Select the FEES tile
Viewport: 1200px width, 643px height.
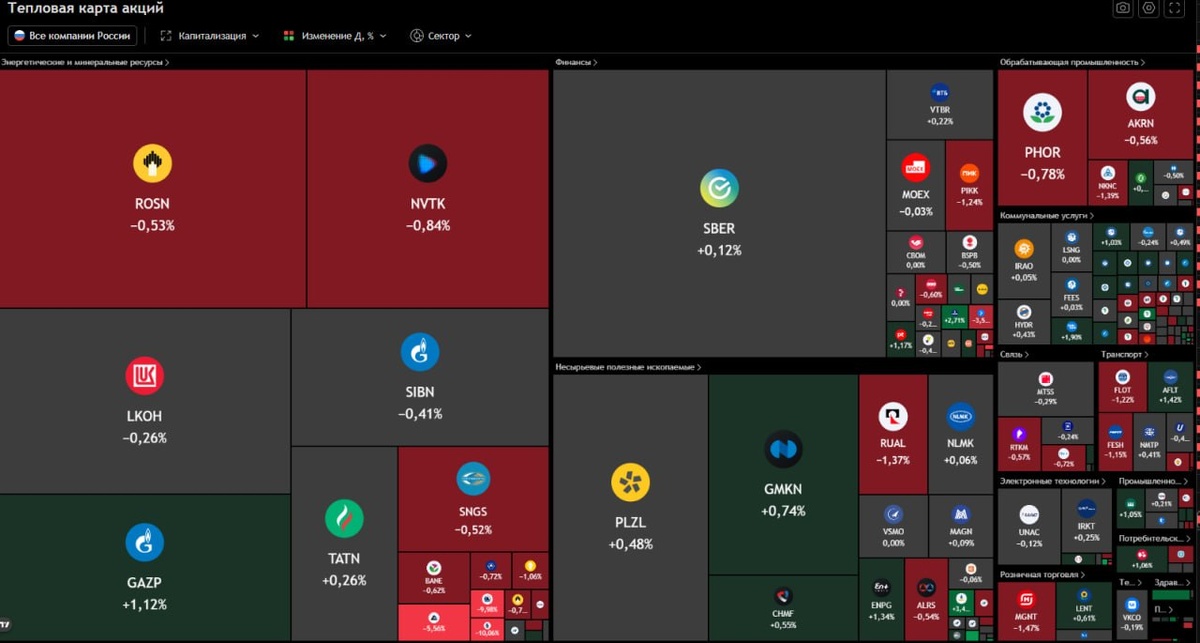pyautogui.click(x=1072, y=295)
